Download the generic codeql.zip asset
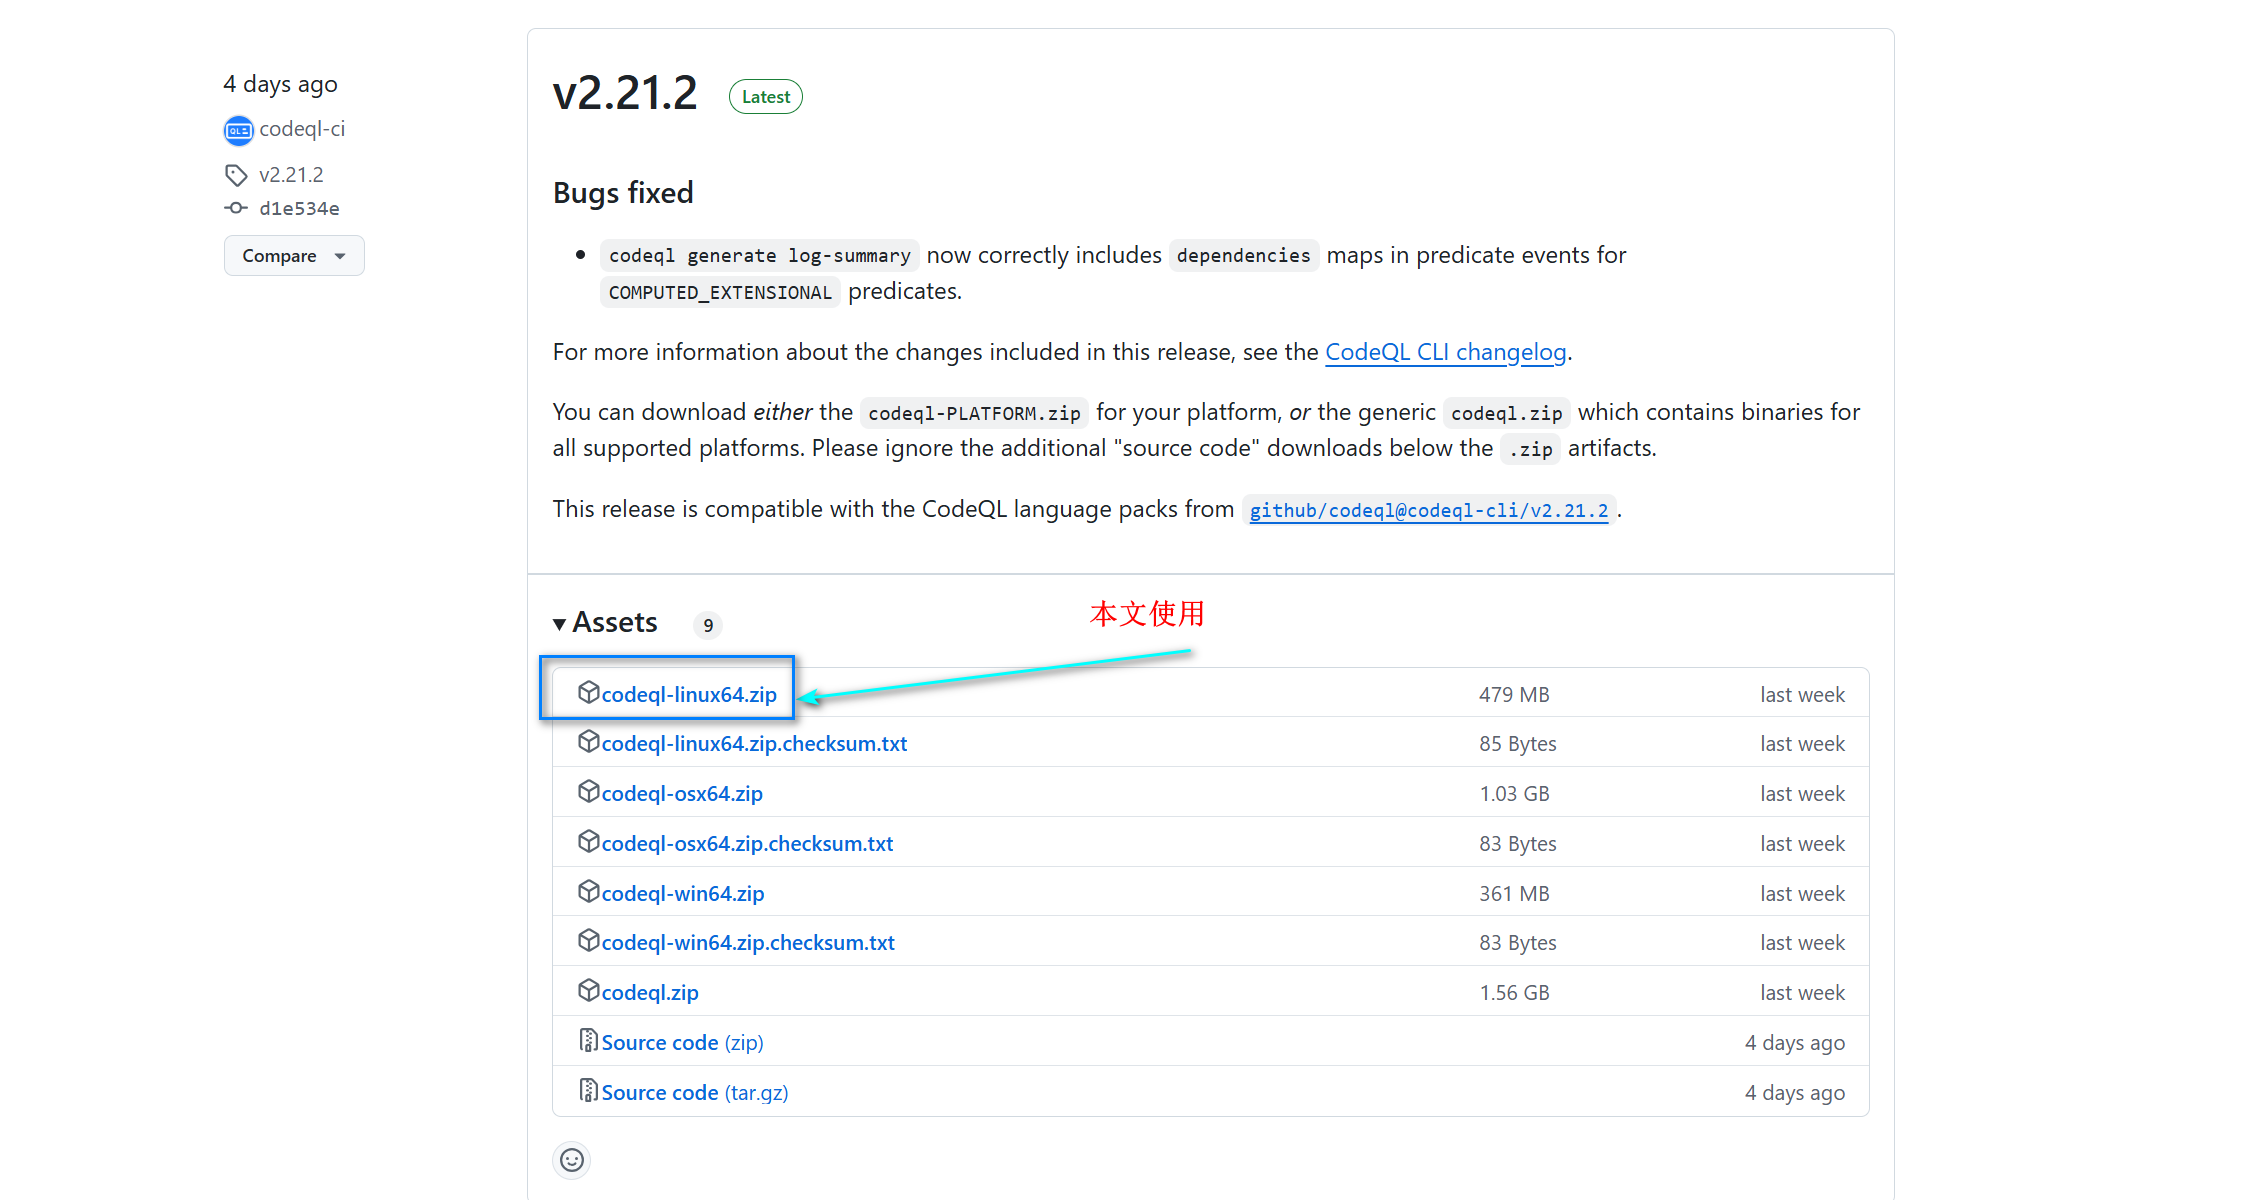 click(650, 993)
